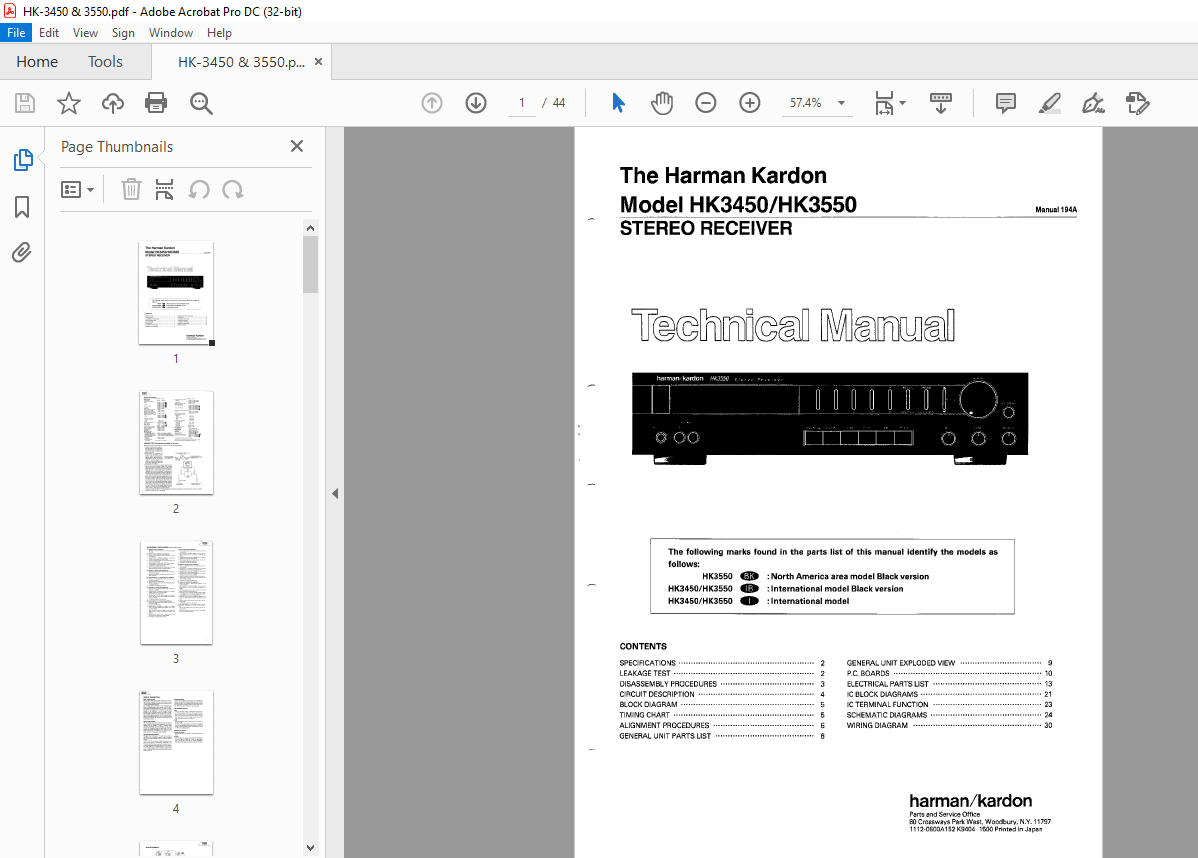Viewport: 1198px width, 858px height.
Task: Open the thumbnails options dropdown menu
Action: (77, 189)
